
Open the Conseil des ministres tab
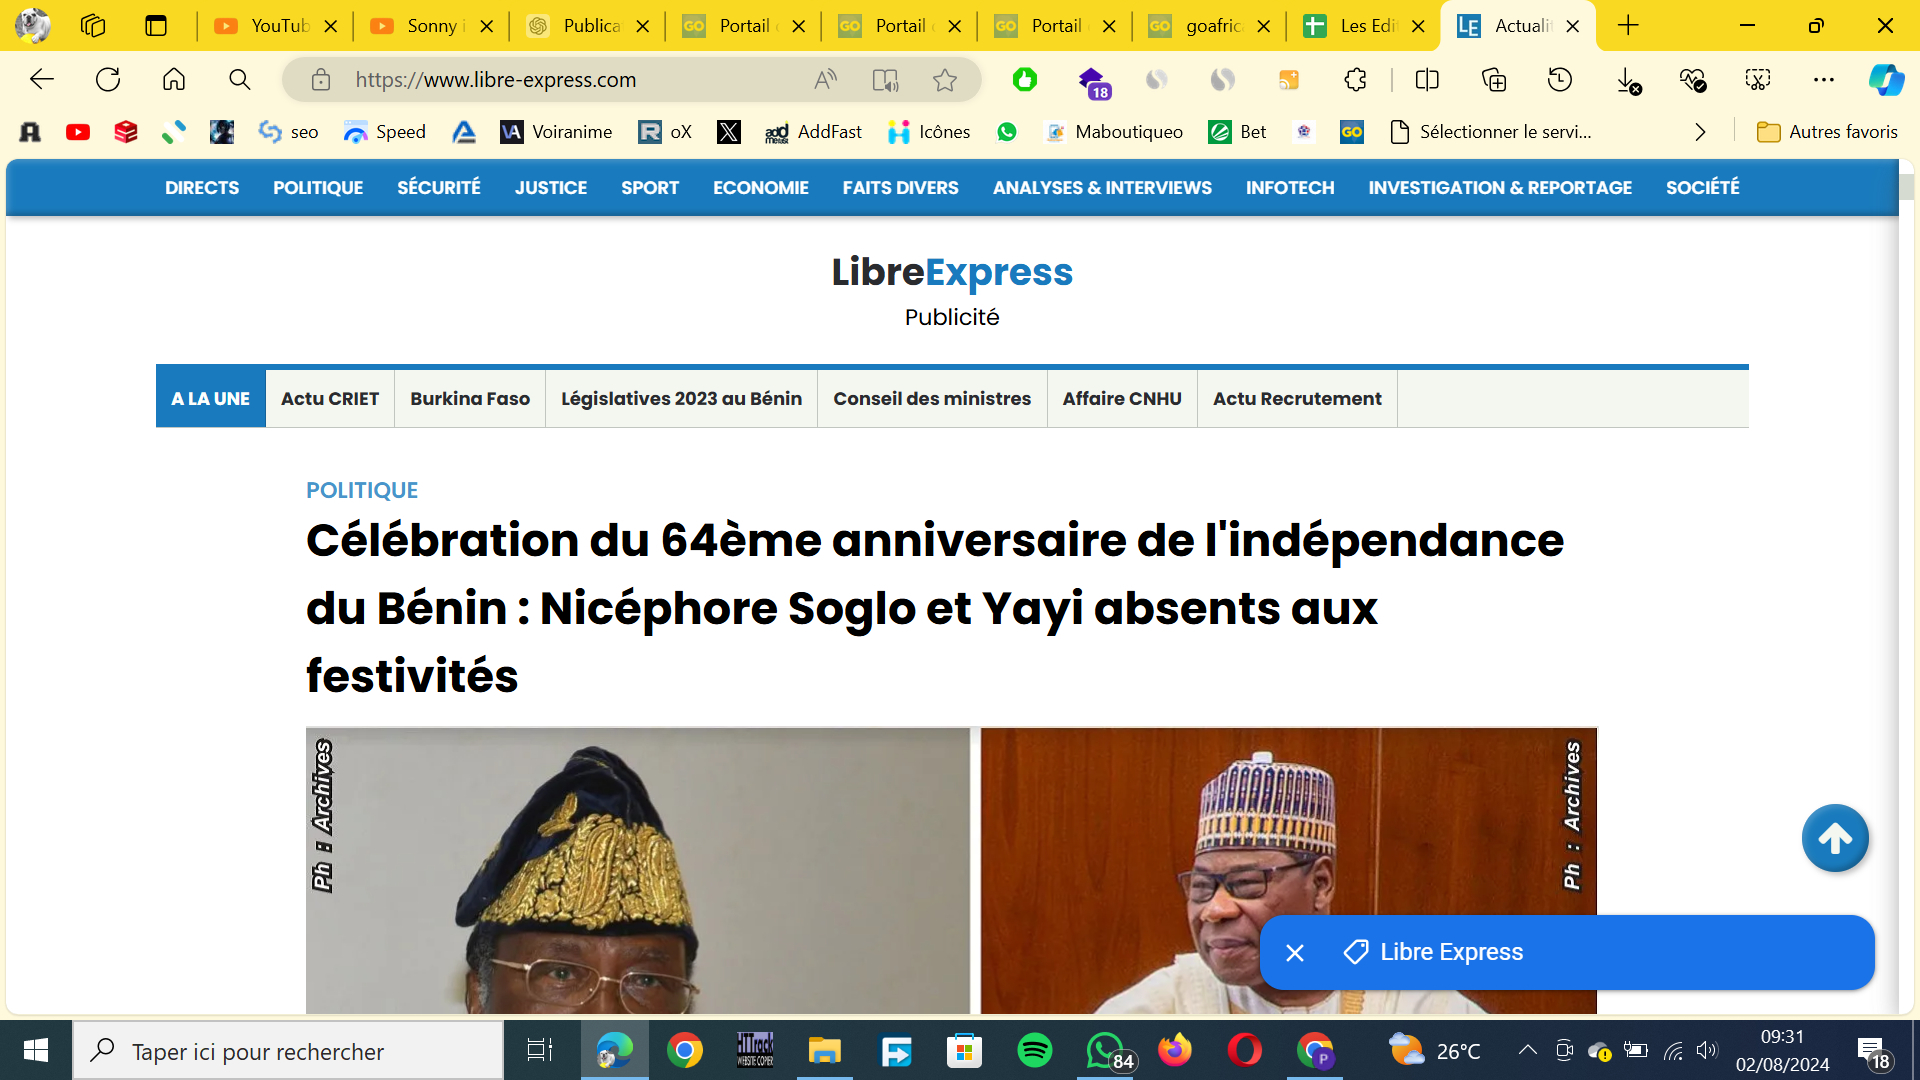tap(932, 398)
